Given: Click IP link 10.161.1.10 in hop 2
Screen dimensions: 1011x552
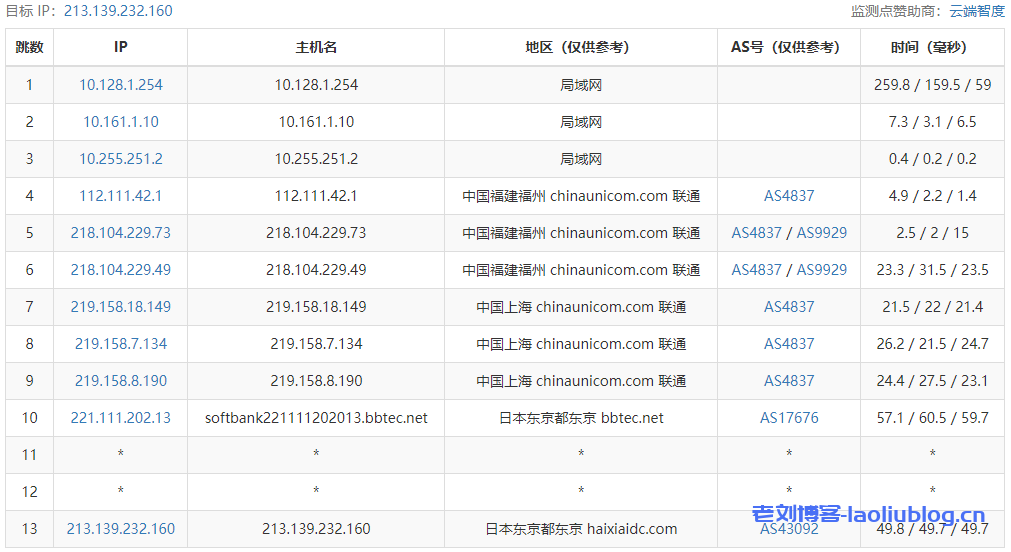Looking at the screenshot, I should point(120,122).
